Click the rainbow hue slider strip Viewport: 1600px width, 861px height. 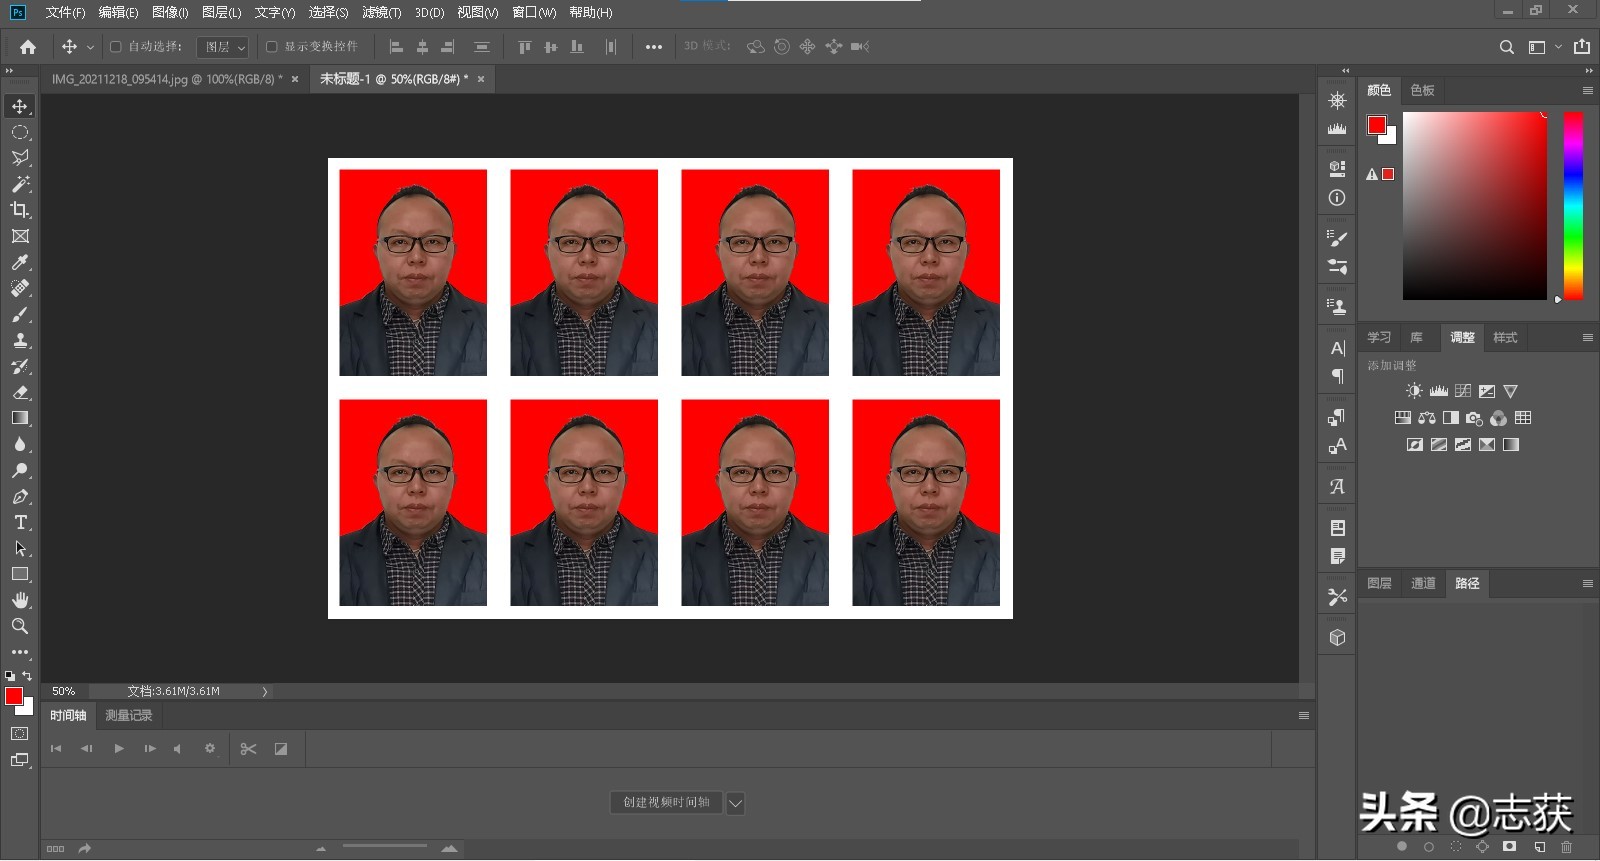(x=1573, y=205)
